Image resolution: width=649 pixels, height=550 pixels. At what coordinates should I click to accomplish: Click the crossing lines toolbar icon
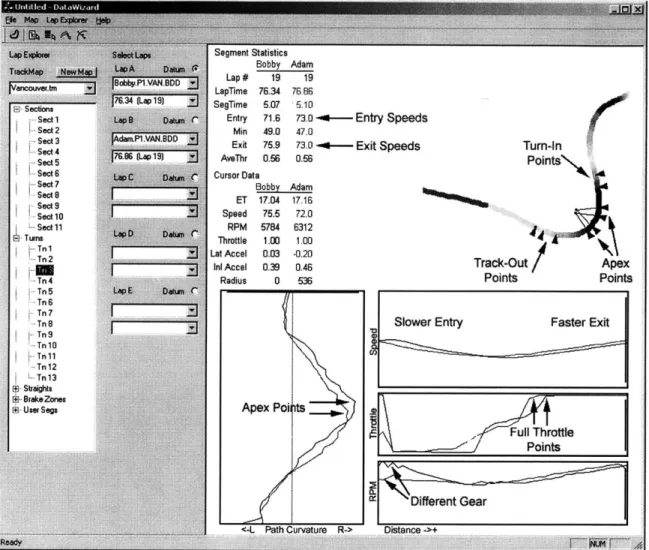81,35
